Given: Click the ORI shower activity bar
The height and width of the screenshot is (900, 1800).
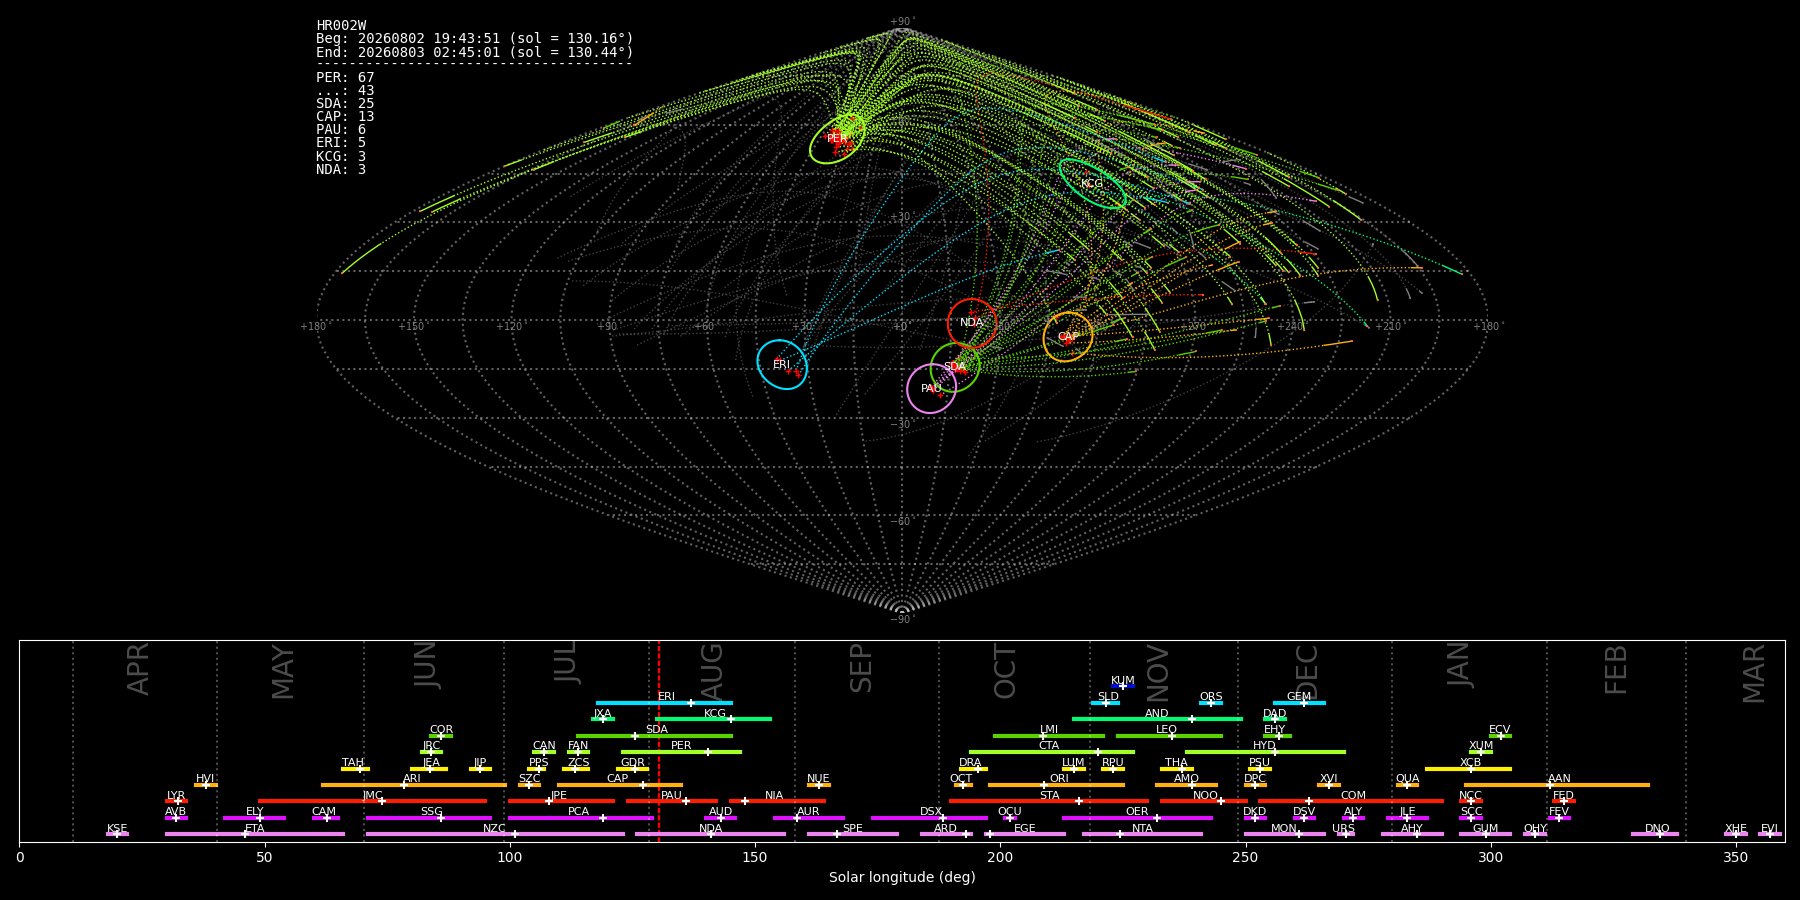Looking at the screenshot, I should (1056, 785).
